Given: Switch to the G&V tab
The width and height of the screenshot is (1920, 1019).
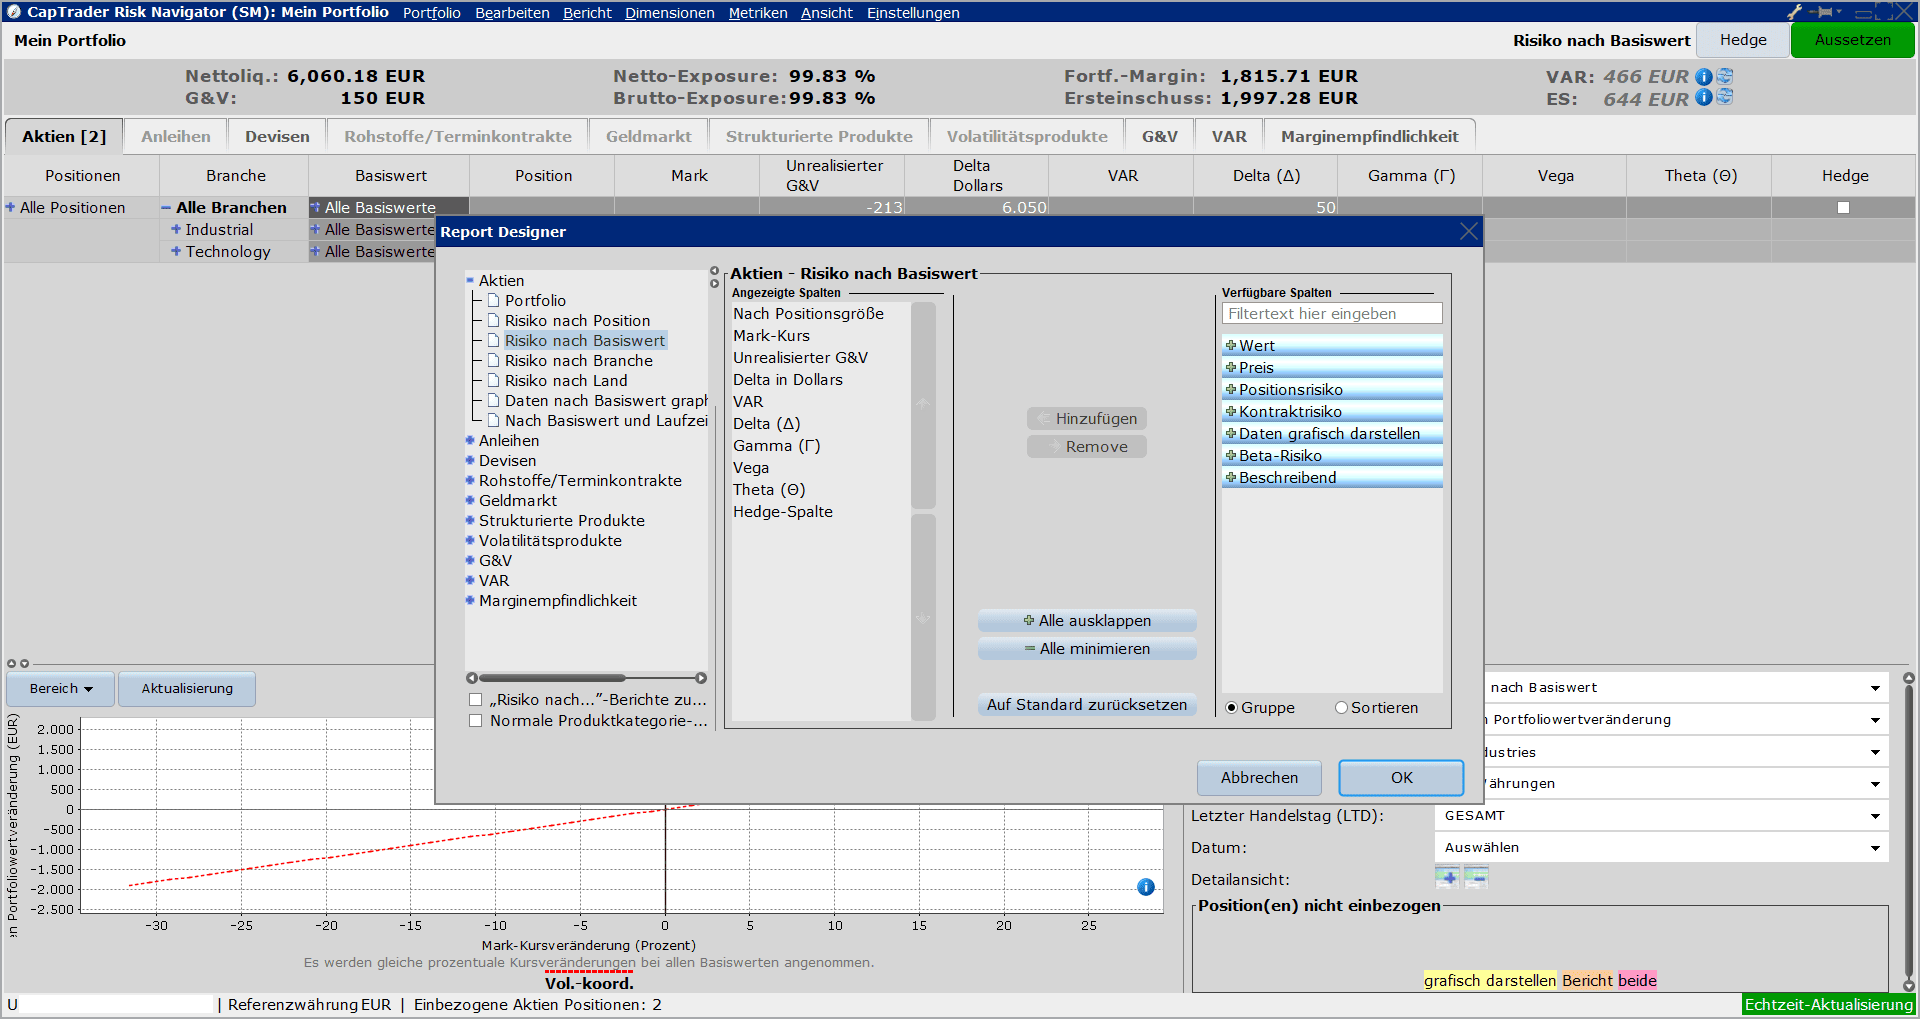Looking at the screenshot, I should [x=1159, y=137].
